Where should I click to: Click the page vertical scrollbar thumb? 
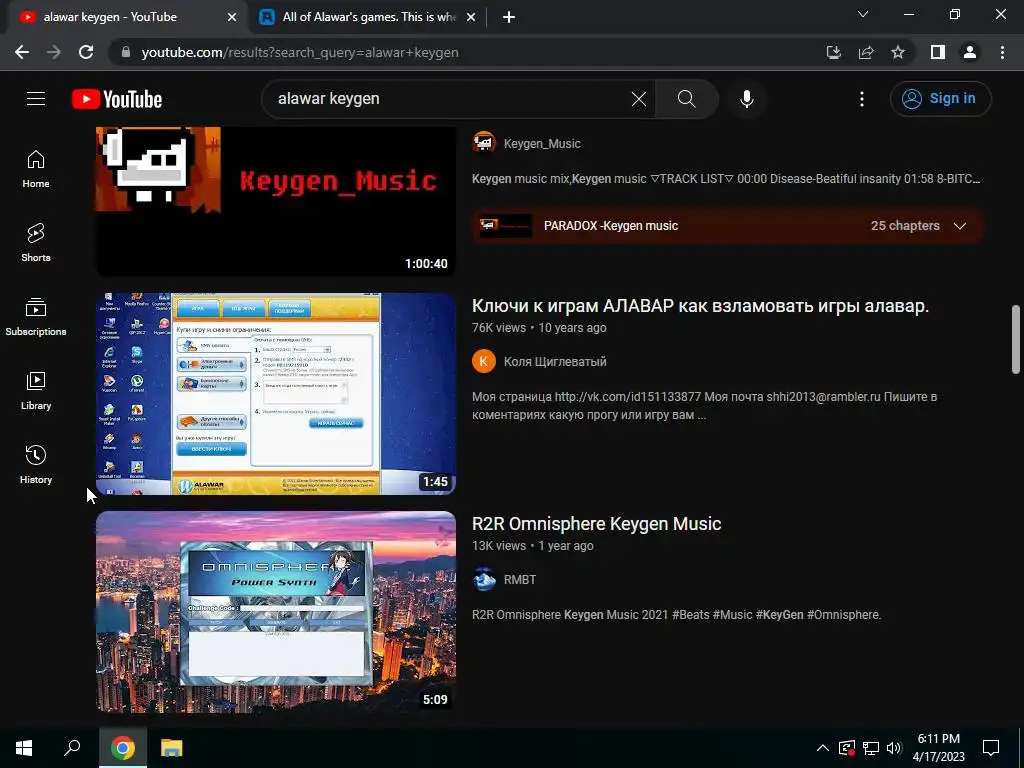tap(1016, 340)
